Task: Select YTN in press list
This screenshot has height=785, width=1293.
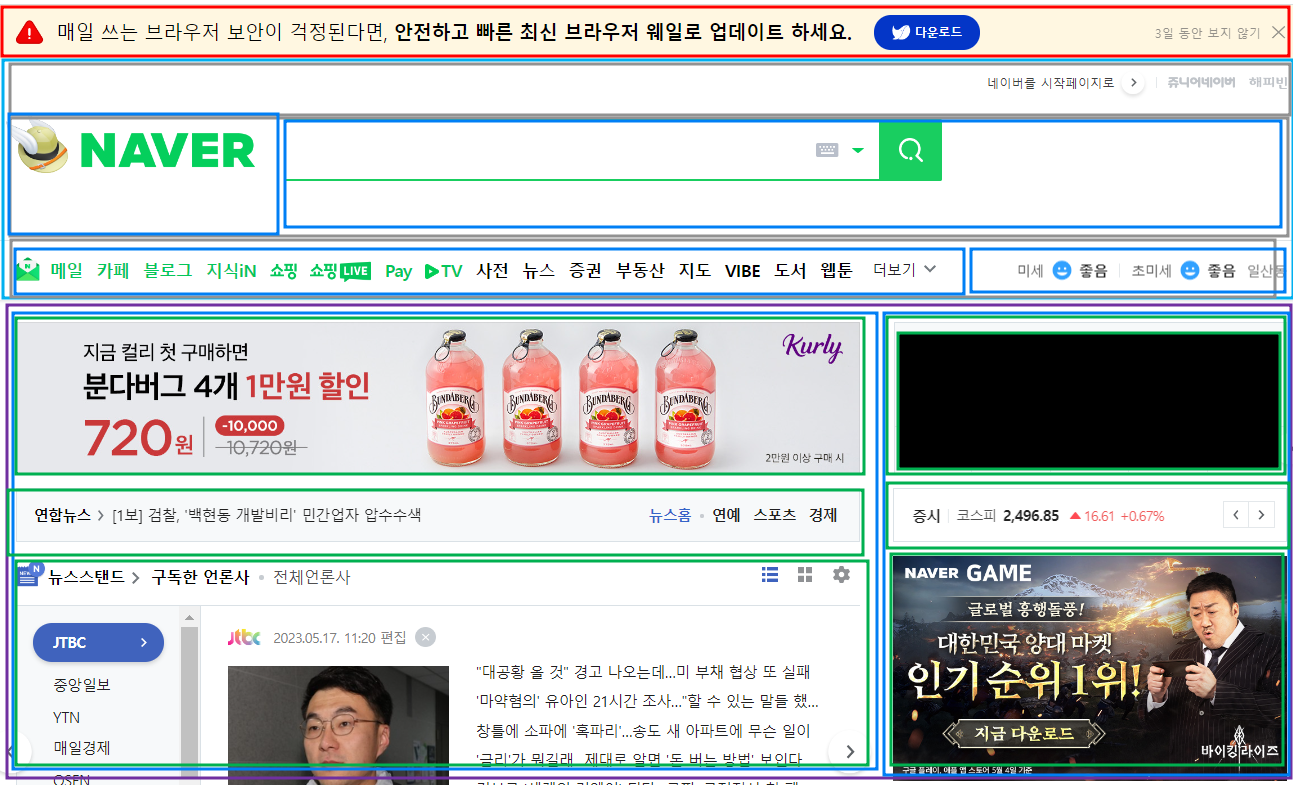Action: pyautogui.click(x=67, y=717)
